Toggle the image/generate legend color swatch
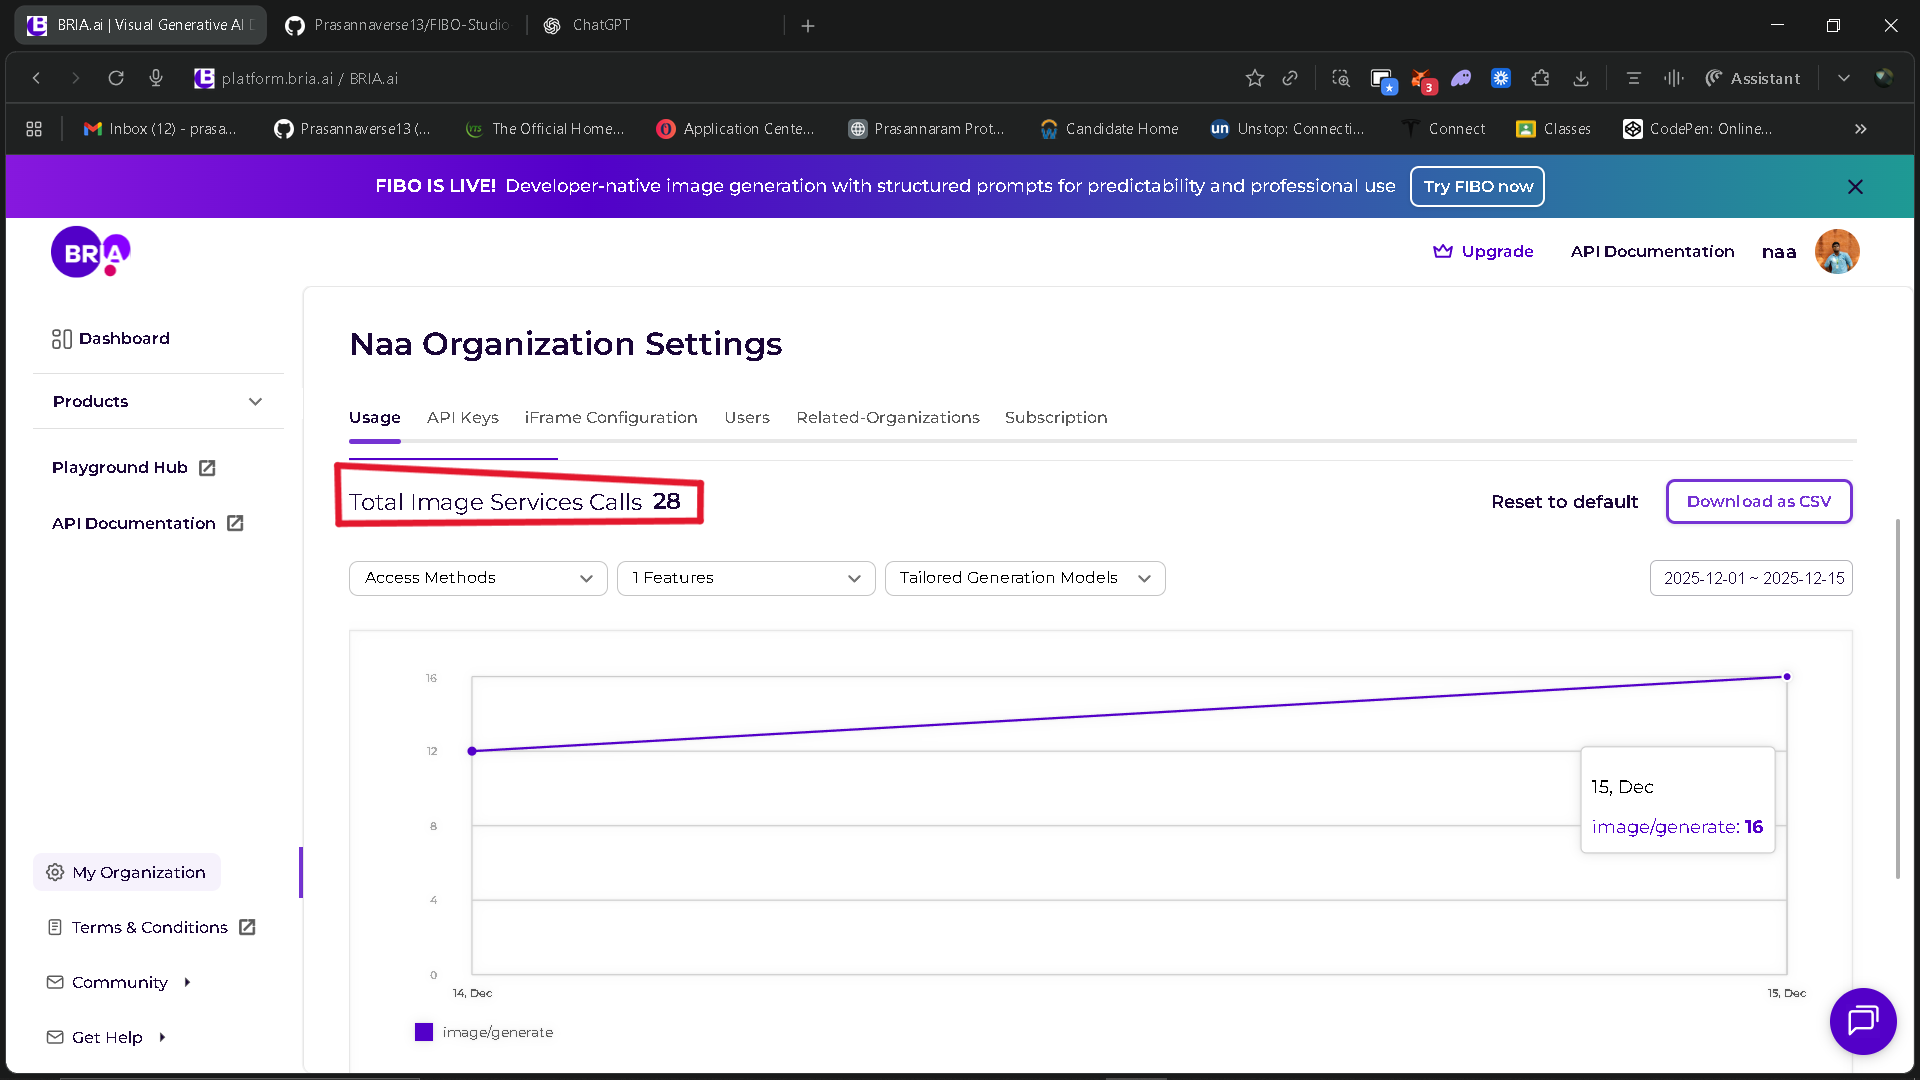Image resolution: width=1920 pixels, height=1080 pixels. pos(424,1032)
